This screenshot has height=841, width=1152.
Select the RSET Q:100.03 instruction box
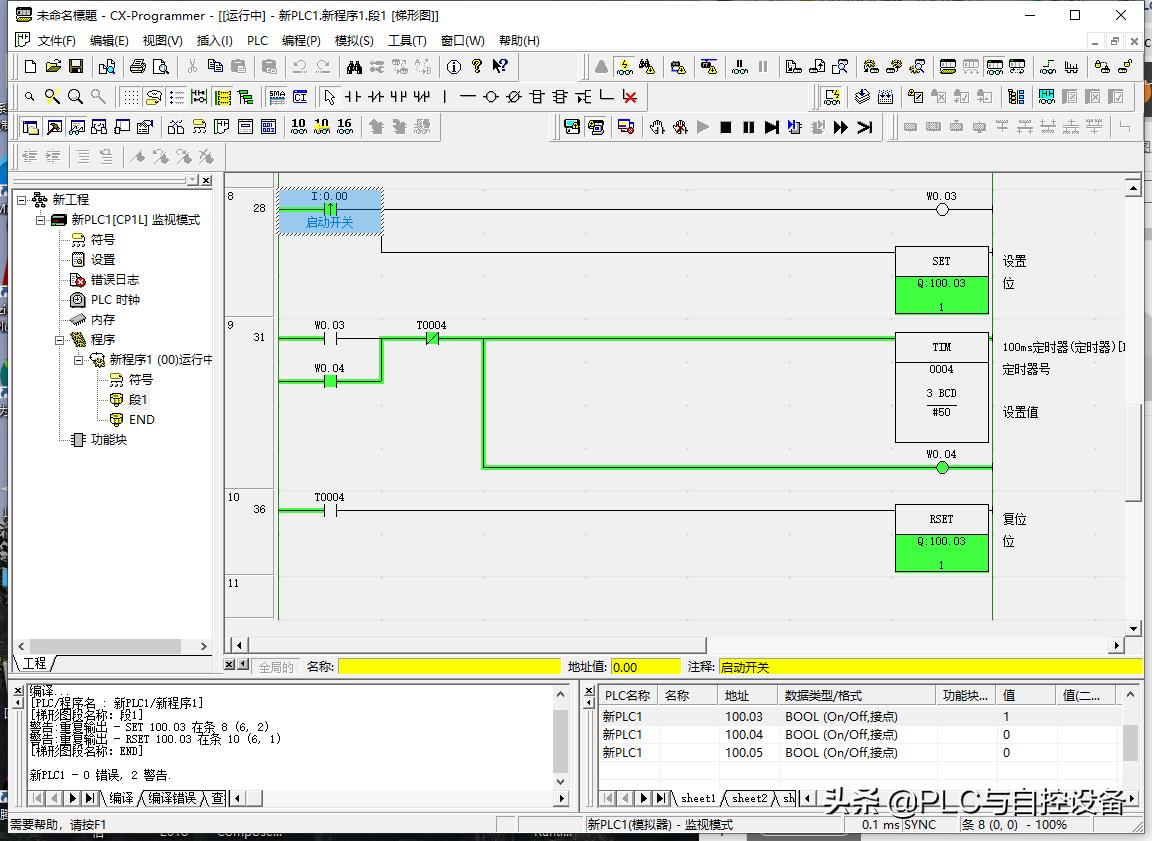941,538
